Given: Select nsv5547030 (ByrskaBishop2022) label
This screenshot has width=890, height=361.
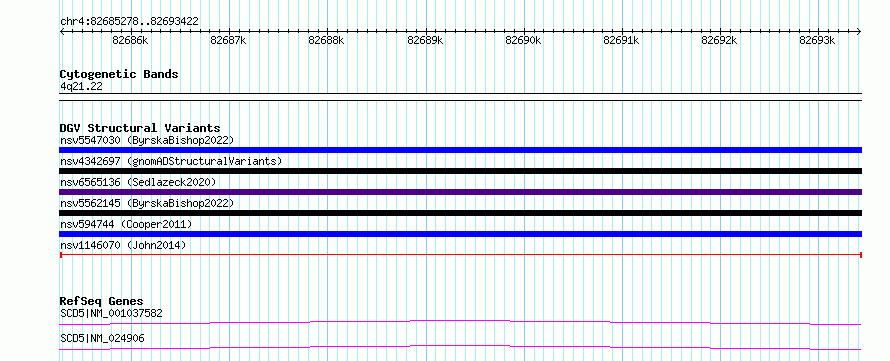Looking at the screenshot, I should [146, 140].
